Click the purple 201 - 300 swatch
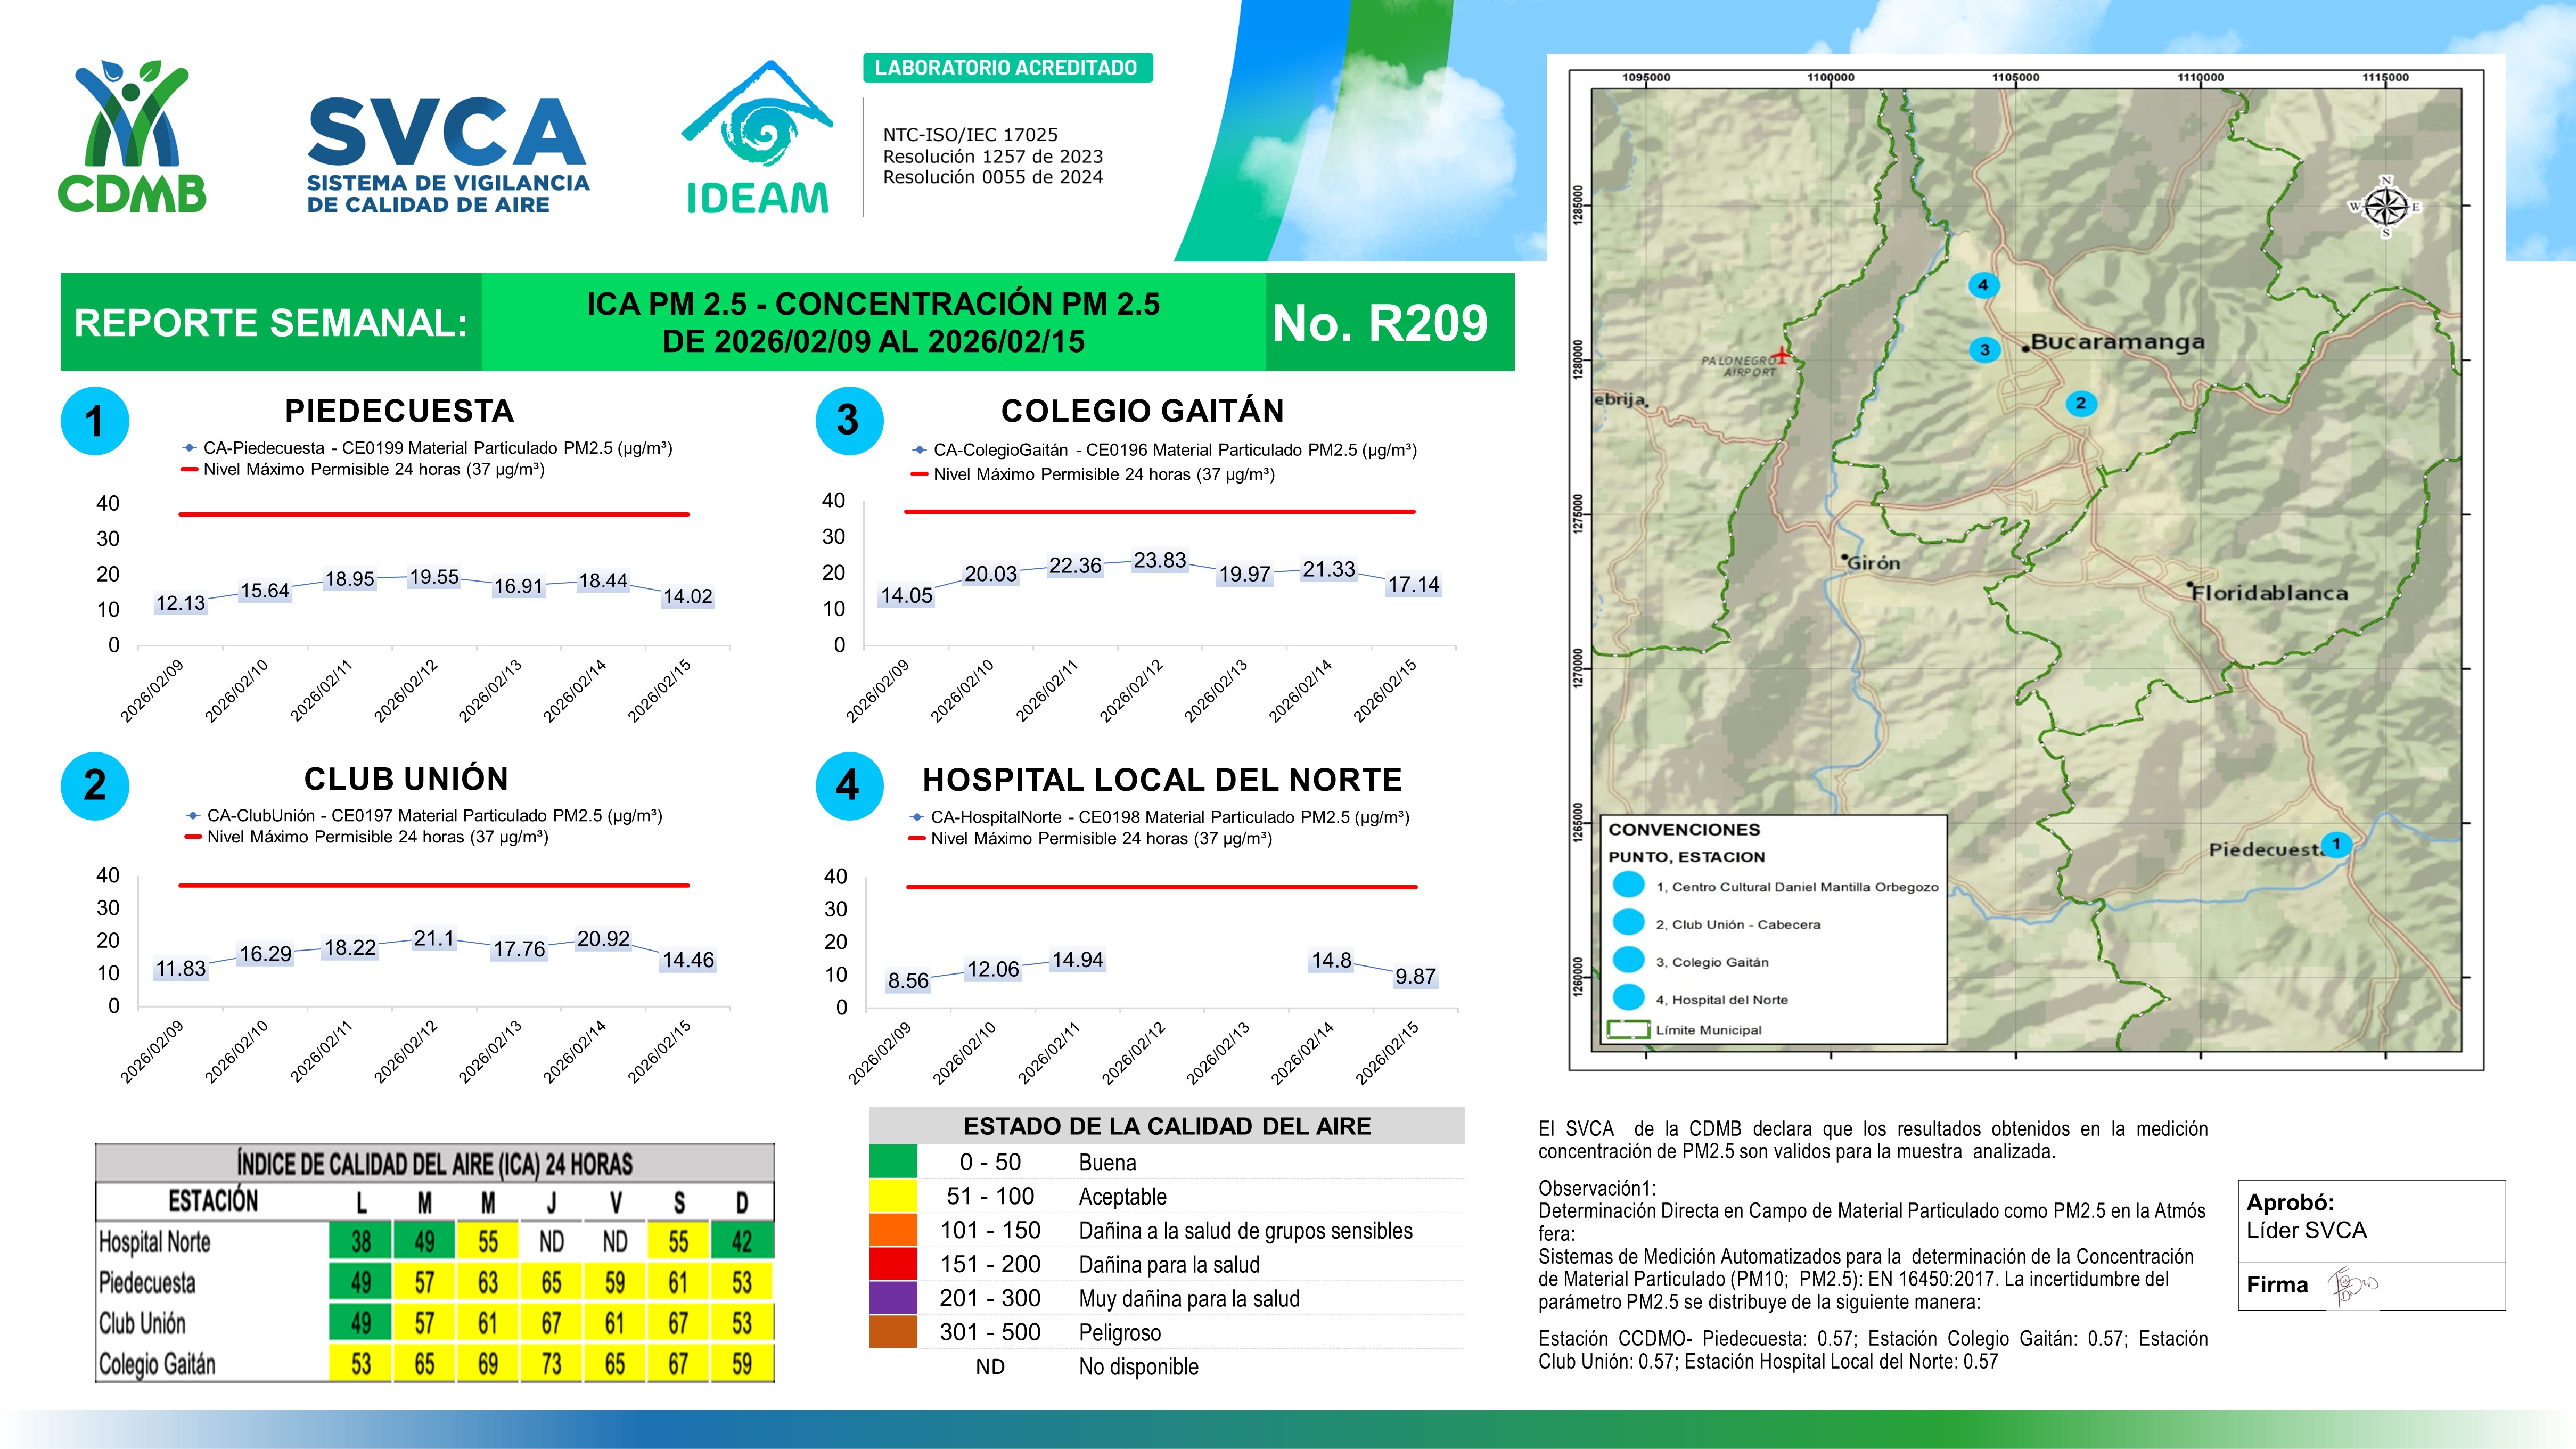This screenshot has width=2576, height=1449. (893, 1298)
